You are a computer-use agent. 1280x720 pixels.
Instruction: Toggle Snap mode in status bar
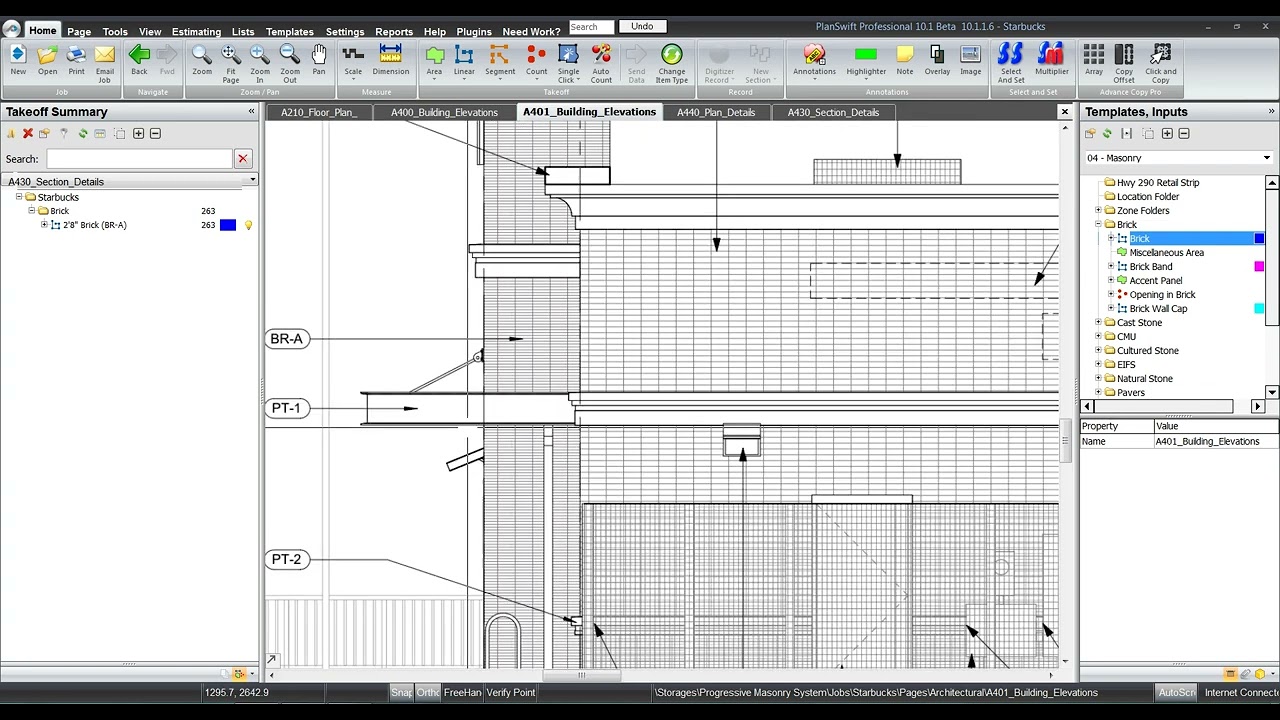click(401, 692)
